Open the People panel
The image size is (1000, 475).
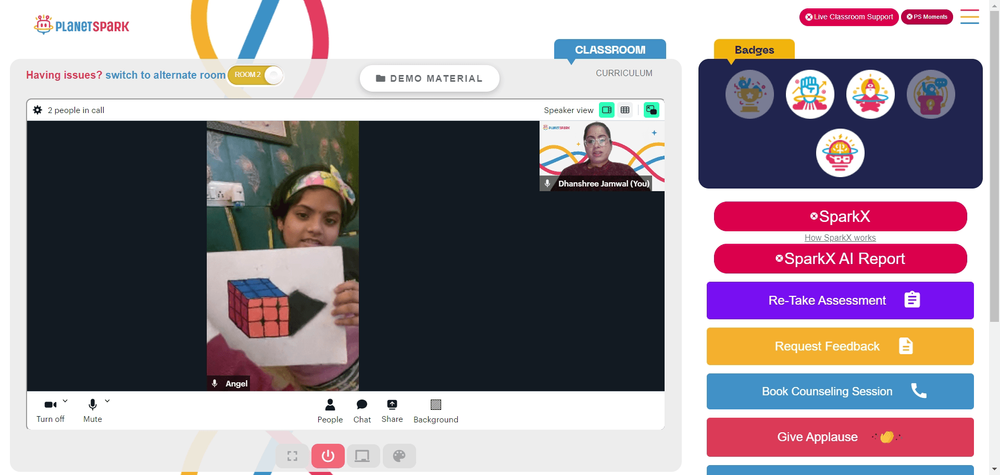[x=330, y=411]
